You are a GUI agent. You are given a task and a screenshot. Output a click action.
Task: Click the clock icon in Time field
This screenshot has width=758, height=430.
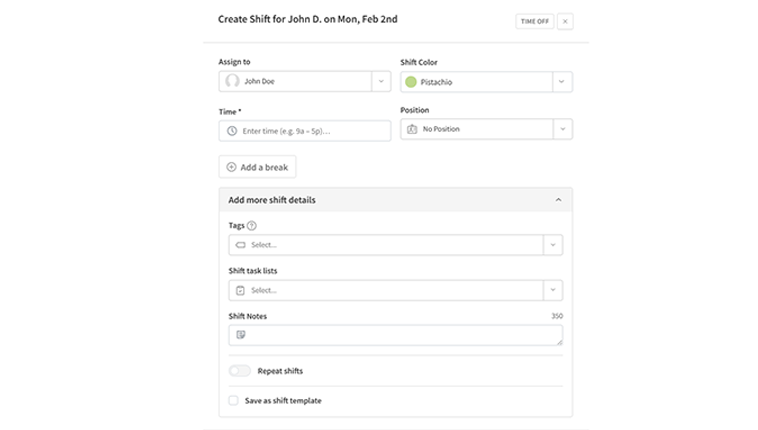[x=232, y=131]
